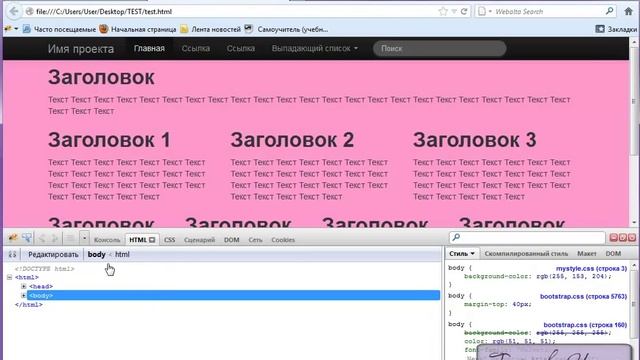Switch to the CSS tab
This screenshot has height=360, width=640.
click(169, 240)
